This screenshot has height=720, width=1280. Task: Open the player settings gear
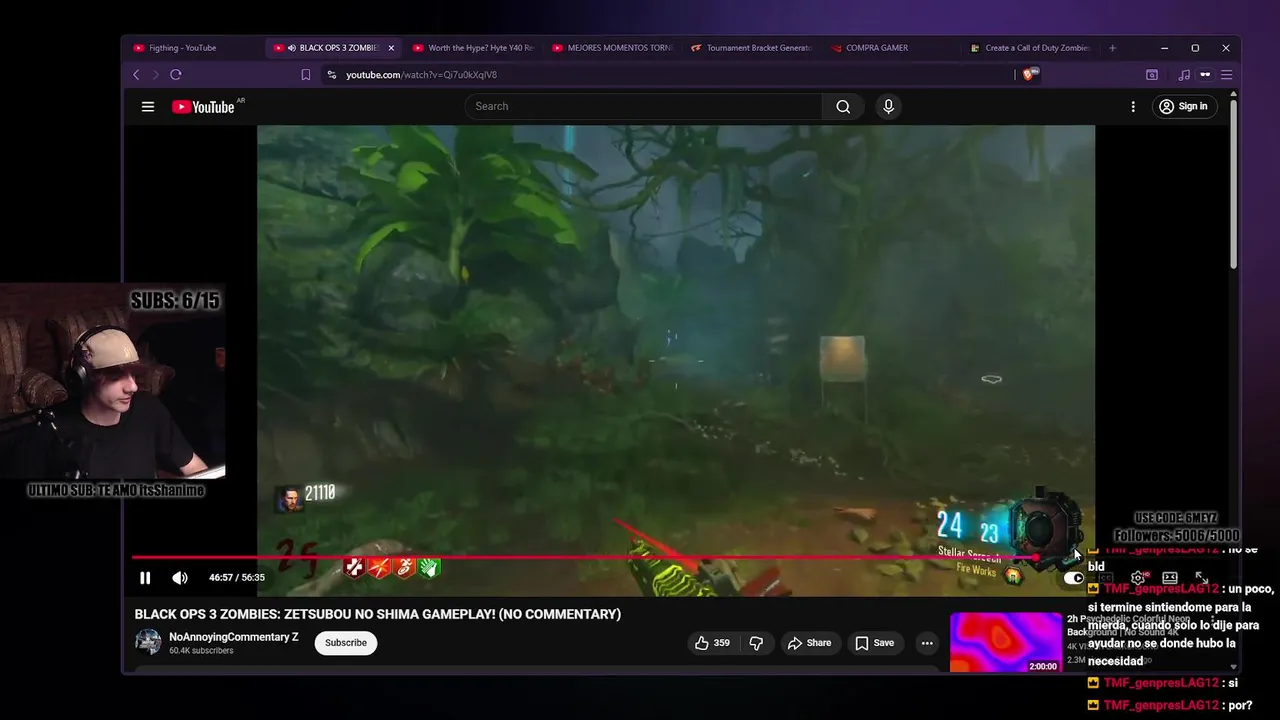coord(1138,578)
